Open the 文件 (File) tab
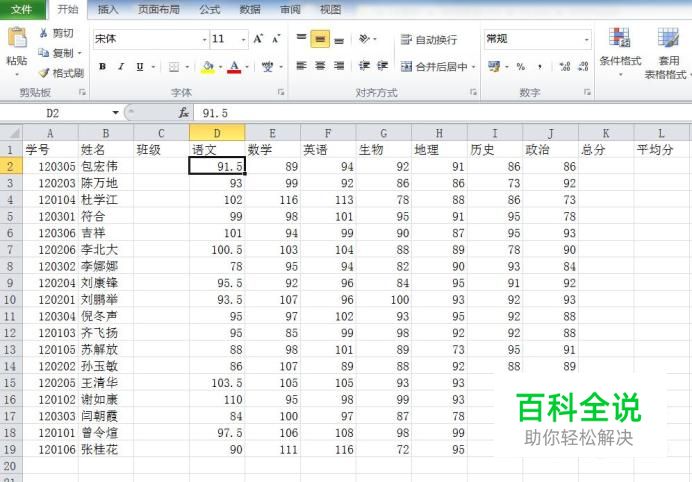Viewport: 692px width, 482px height. coord(22,9)
